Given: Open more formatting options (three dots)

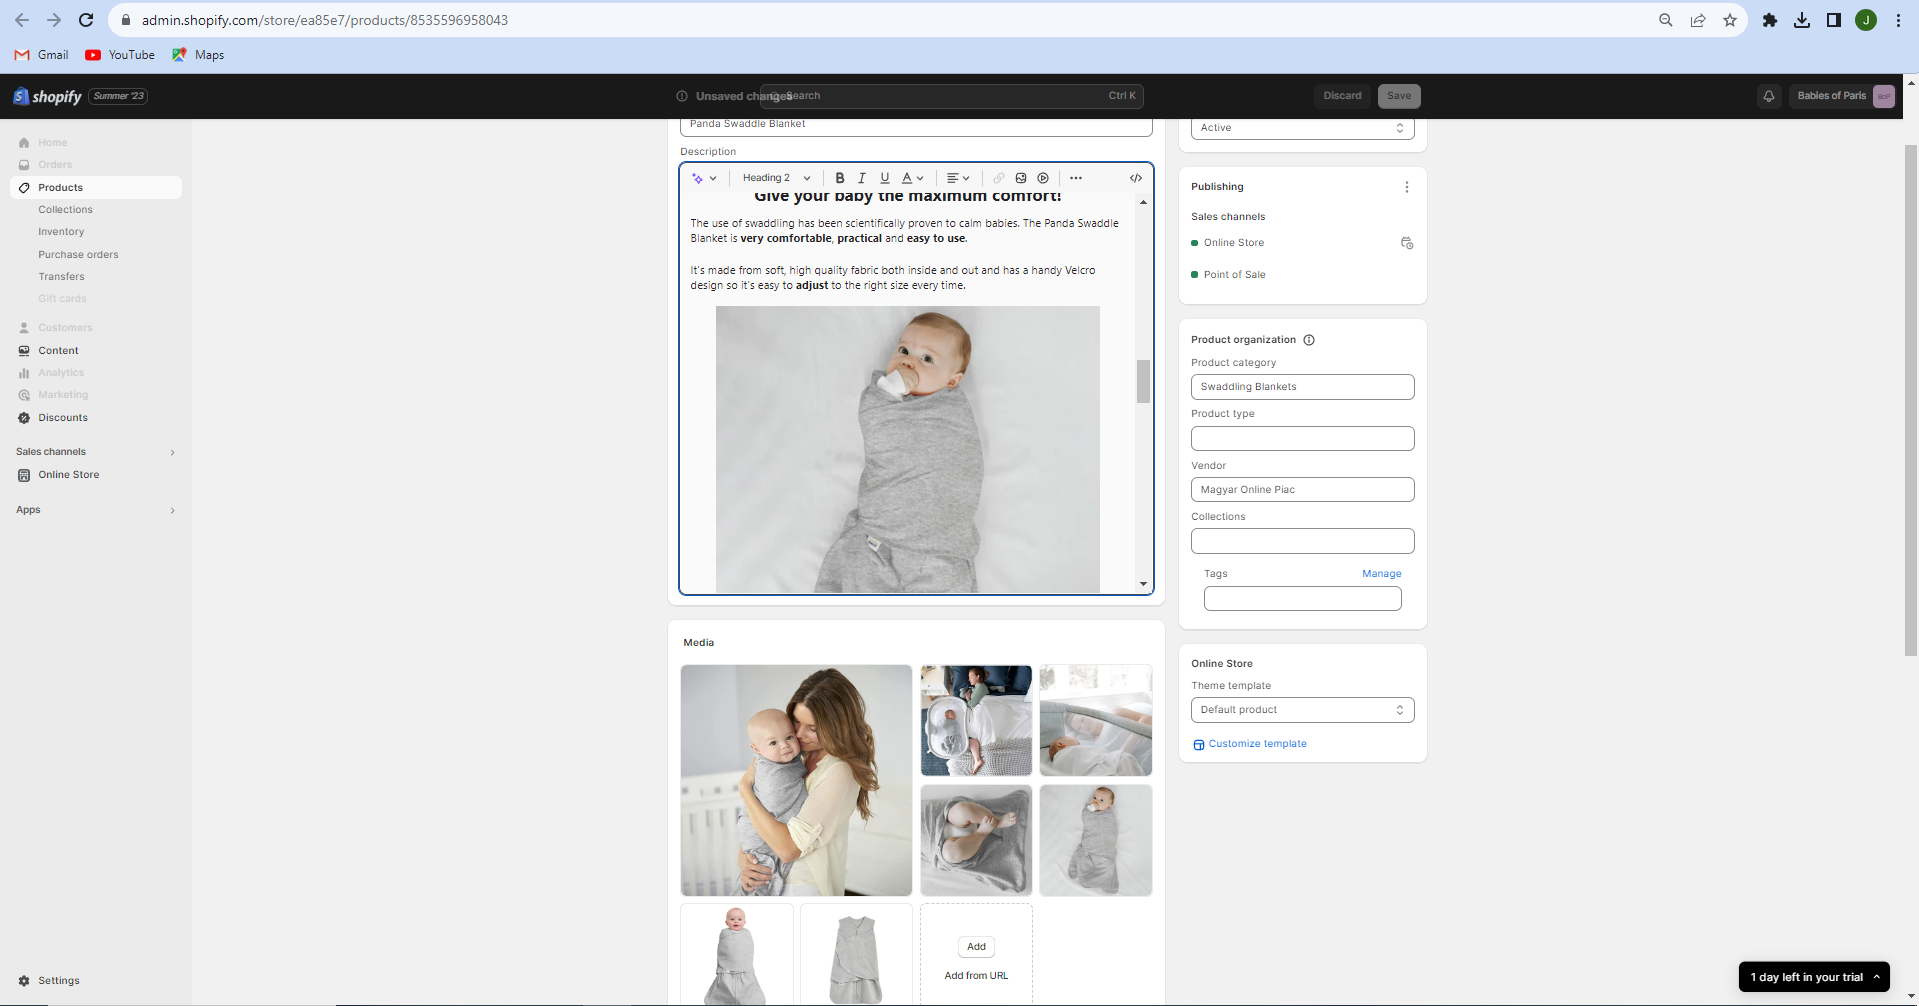Looking at the screenshot, I should pyautogui.click(x=1076, y=178).
